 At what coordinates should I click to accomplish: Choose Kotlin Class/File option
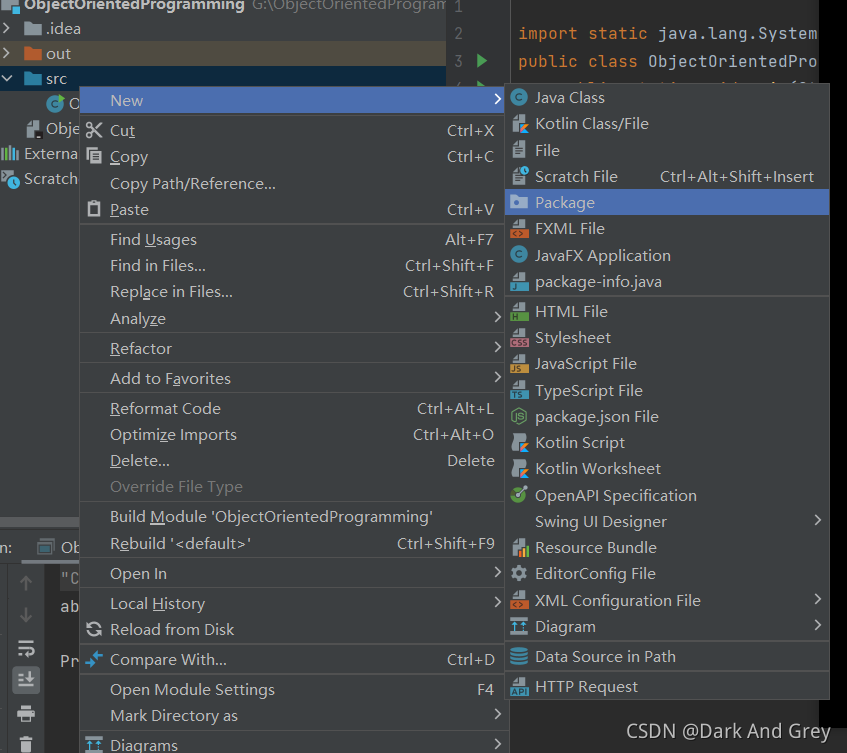pos(667,124)
